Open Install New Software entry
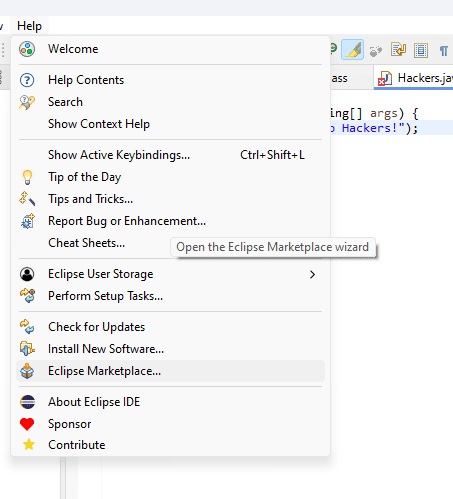453x499 pixels. 170,349
